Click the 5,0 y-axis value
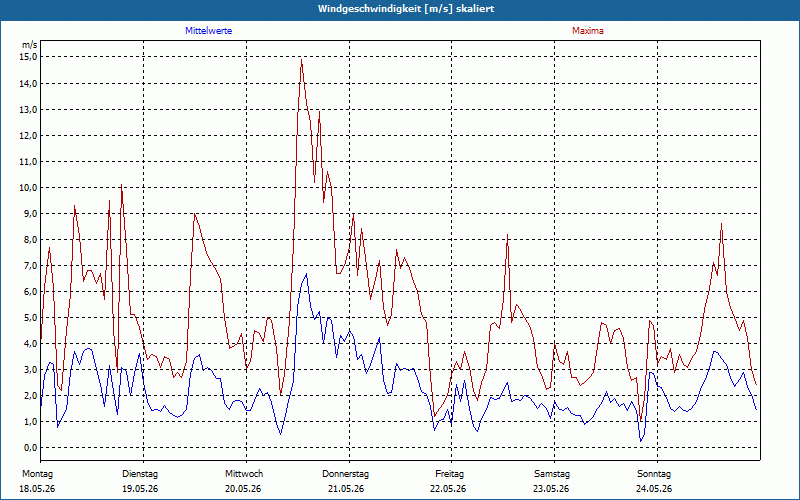The height and width of the screenshot is (500, 800). pos(30,317)
